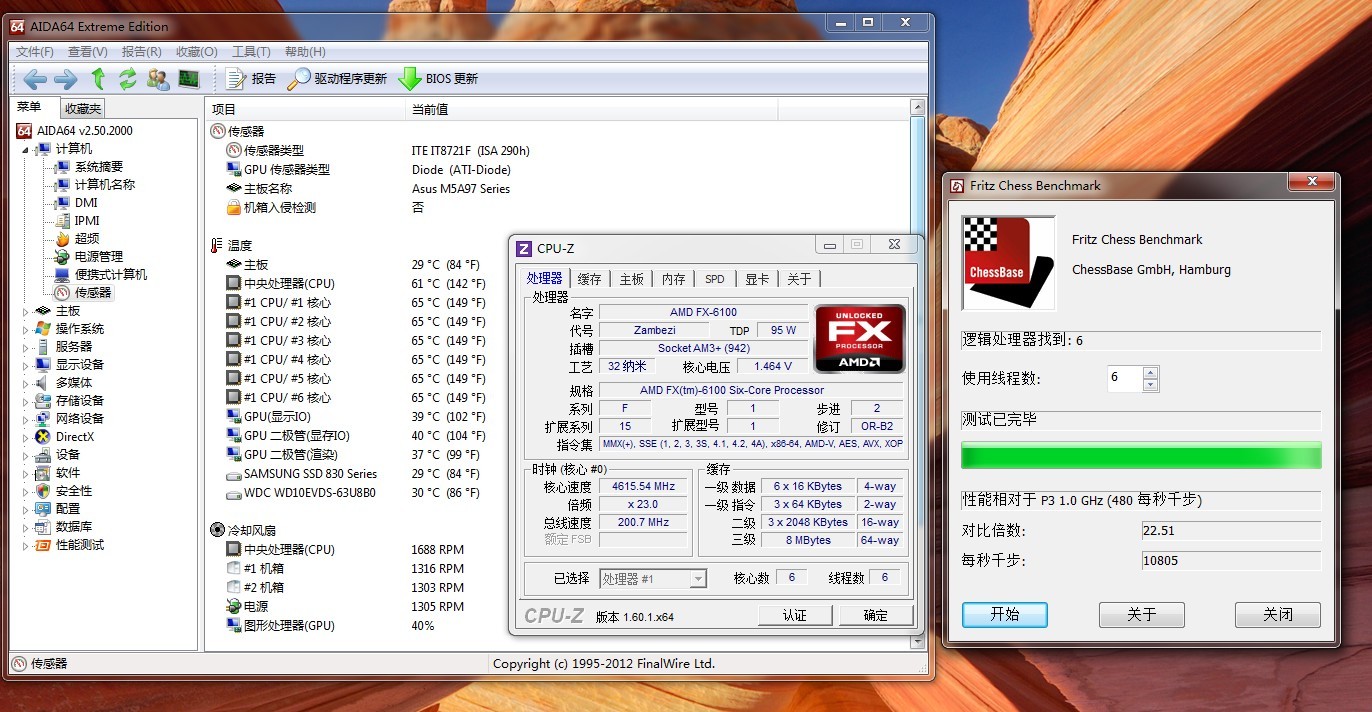Click the green Up arrow toolbar icon
Viewport: 1372px width, 712px height.
tap(98, 79)
